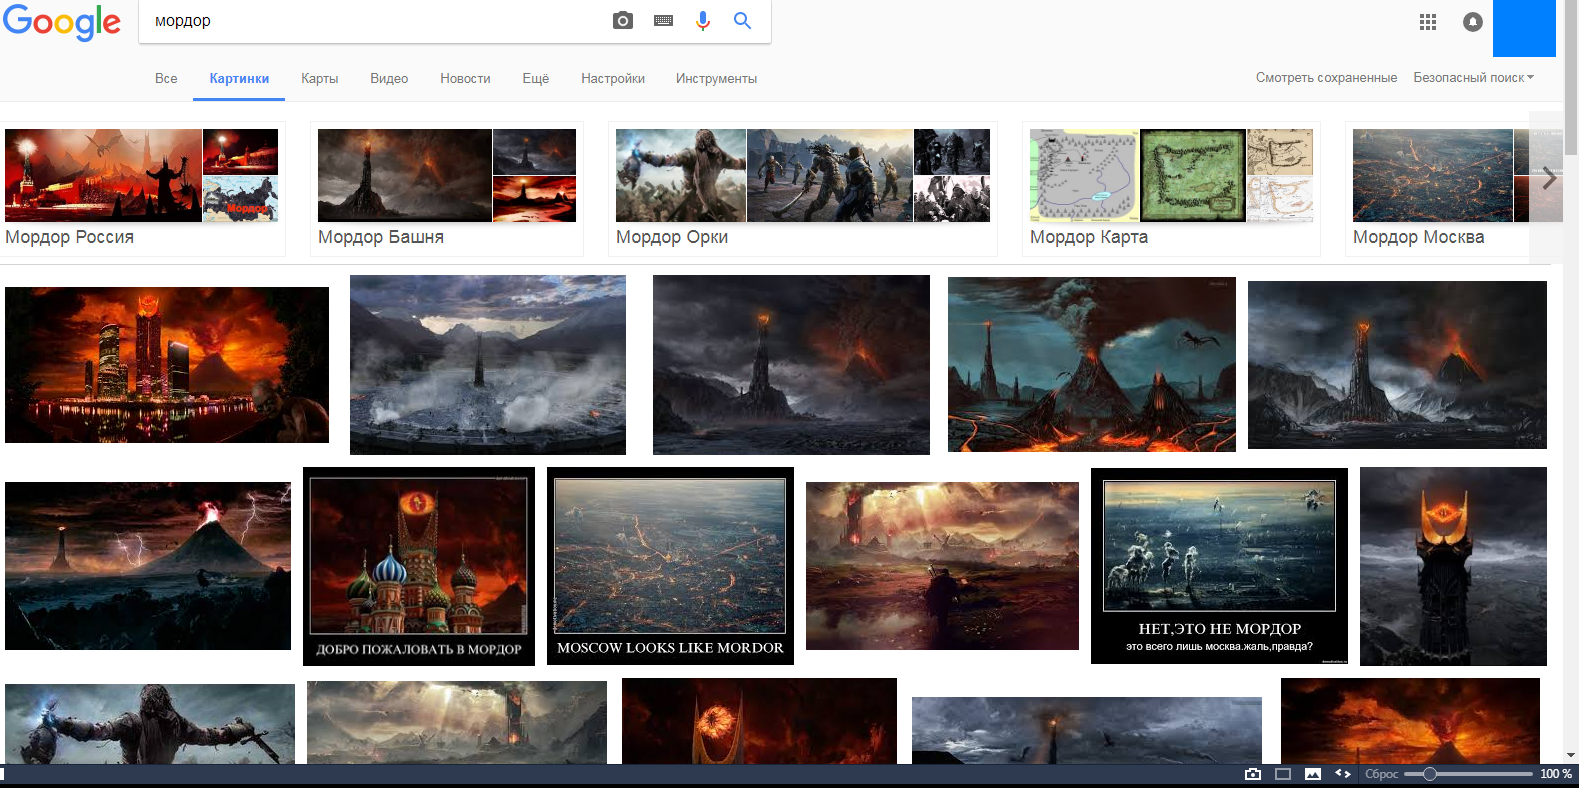Toggle image loading icon in status bar

pos(1313,774)
